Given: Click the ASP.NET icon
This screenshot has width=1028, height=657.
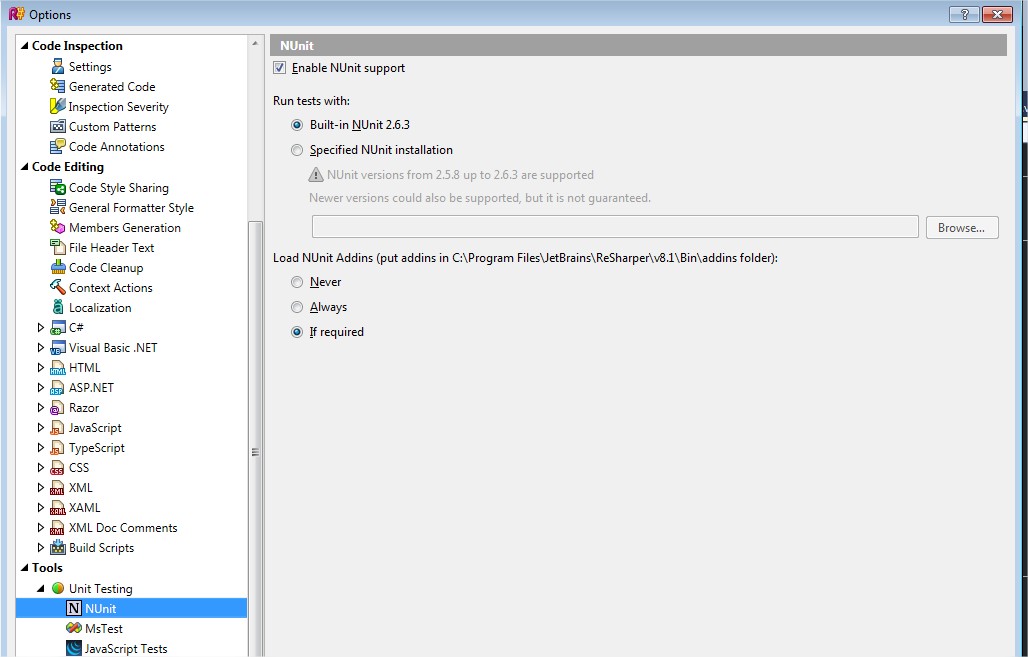Looking at the screenshot, I should [x=58, y=388].
